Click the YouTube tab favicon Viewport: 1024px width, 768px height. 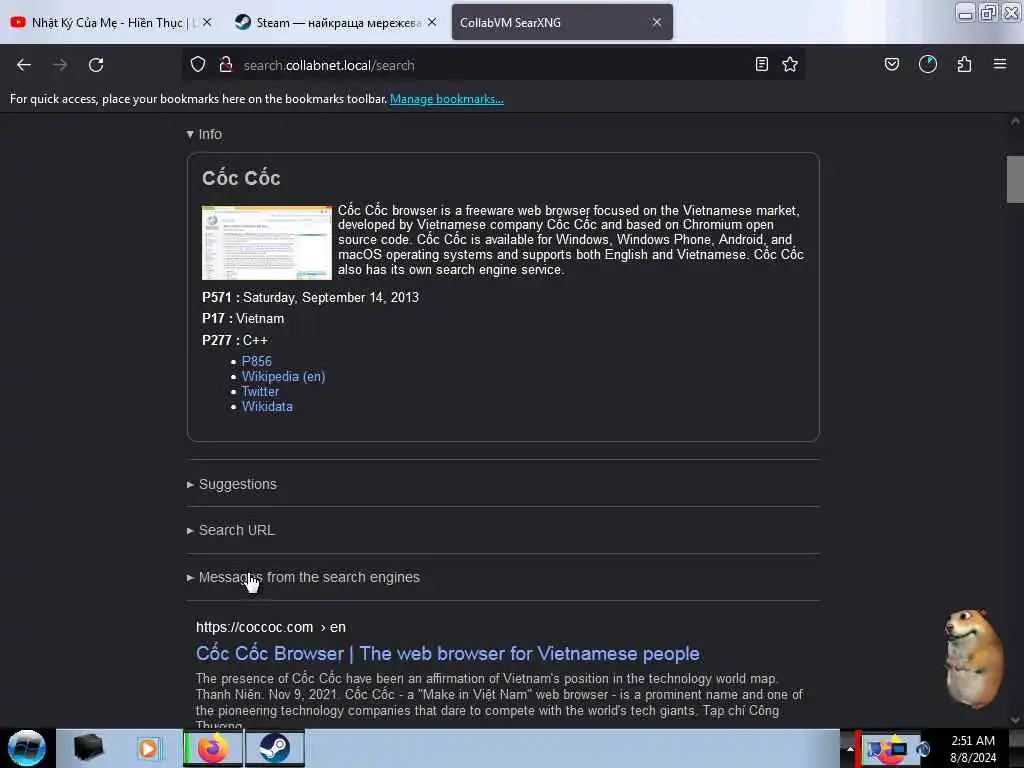pyautogui.click(x=18, y=22)
